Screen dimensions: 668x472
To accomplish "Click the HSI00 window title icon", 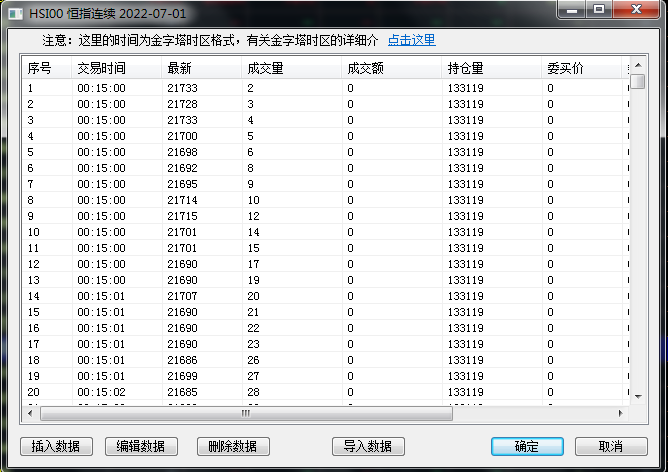I will coord(16,14).
